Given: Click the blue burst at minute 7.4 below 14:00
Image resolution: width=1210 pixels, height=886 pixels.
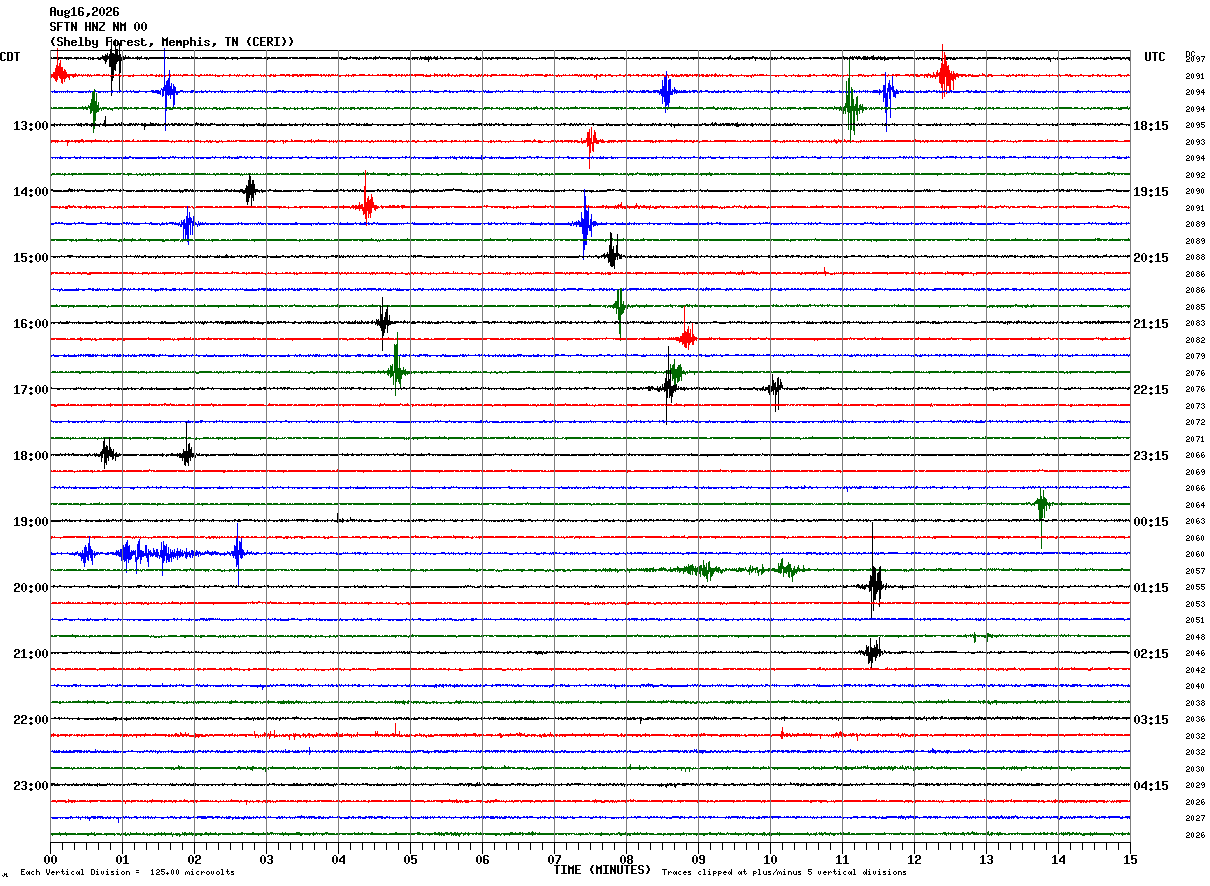Looking at the screenshot, I should (585, 225).
